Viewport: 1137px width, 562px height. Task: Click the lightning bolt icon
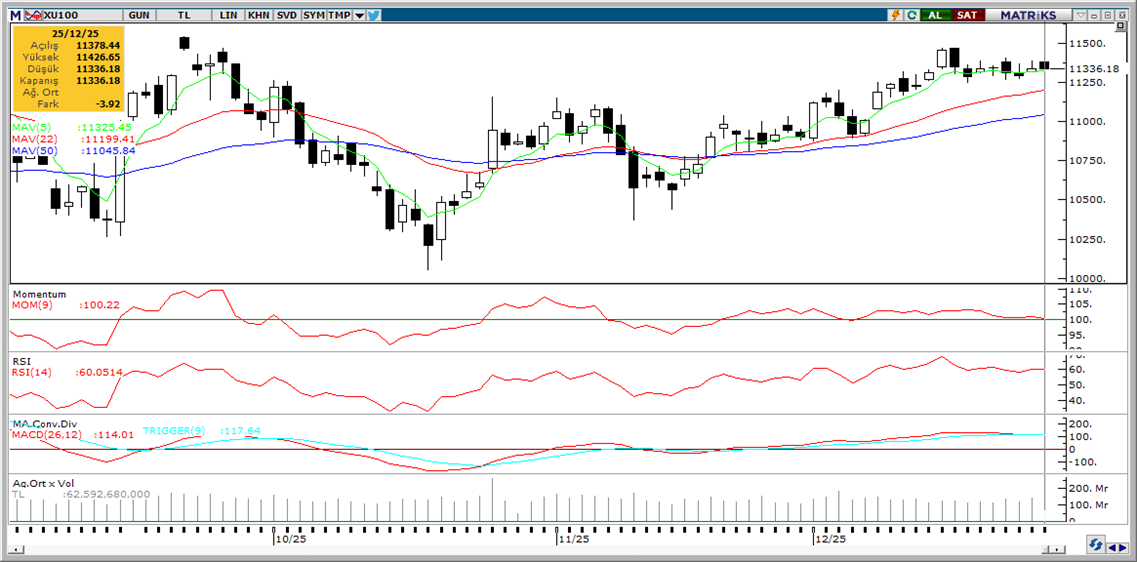[x=896, y=15]
